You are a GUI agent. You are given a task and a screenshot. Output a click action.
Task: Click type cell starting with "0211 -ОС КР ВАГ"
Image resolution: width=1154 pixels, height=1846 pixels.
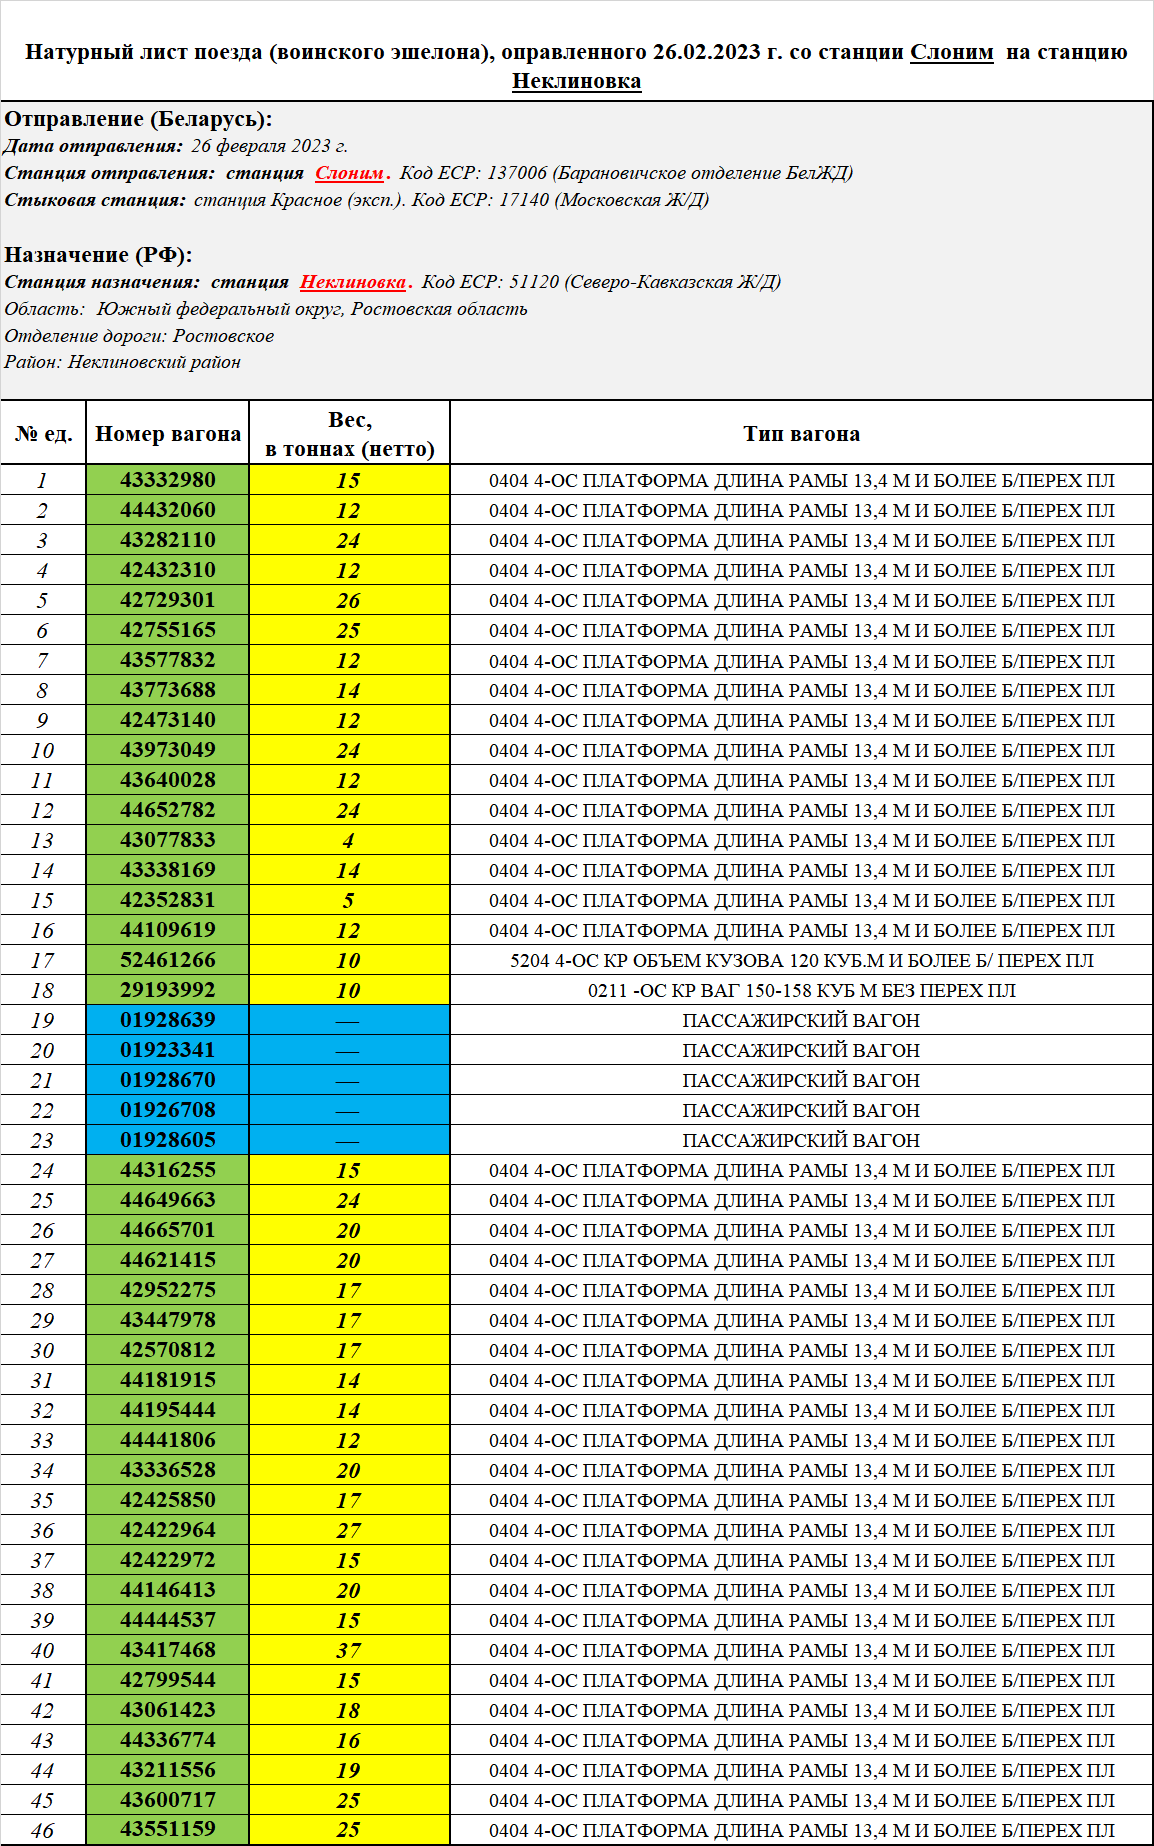801,990
